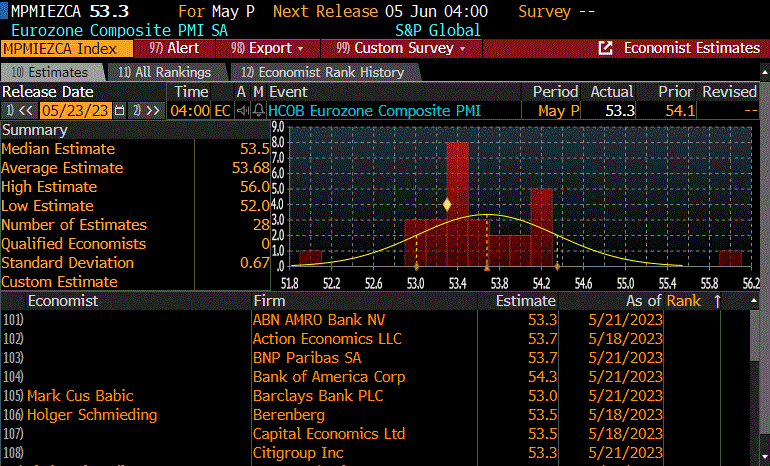Sort by the Firm column header
This screenshot has height=466, width=770.
[269, 301]
